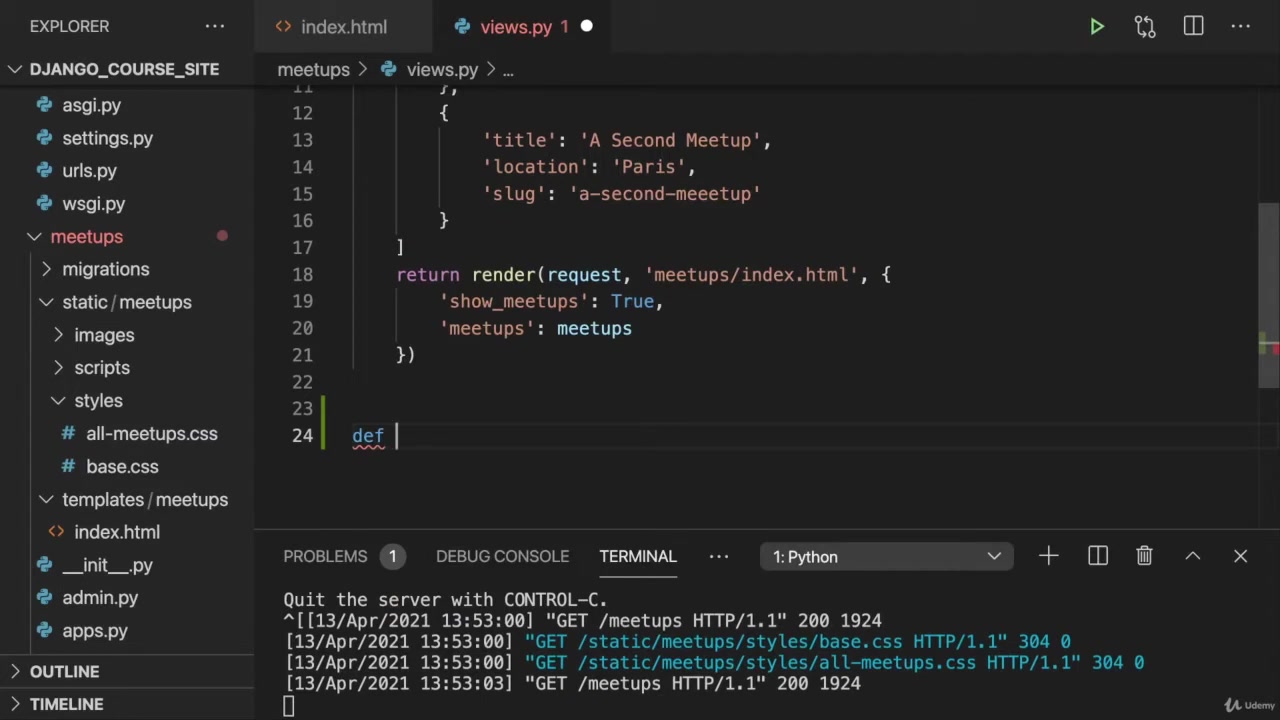Kill terminal with trash icon
The width and height of the screenshot is (1280, 720).
point(1145,556)
